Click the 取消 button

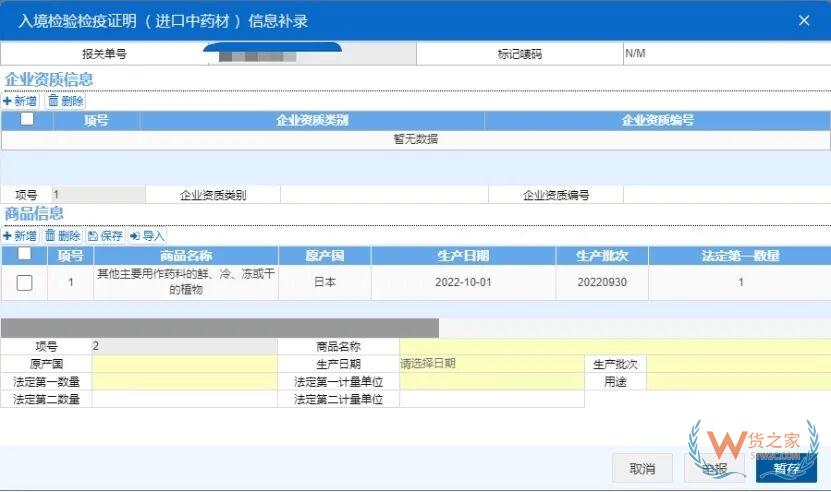point(642,468)
